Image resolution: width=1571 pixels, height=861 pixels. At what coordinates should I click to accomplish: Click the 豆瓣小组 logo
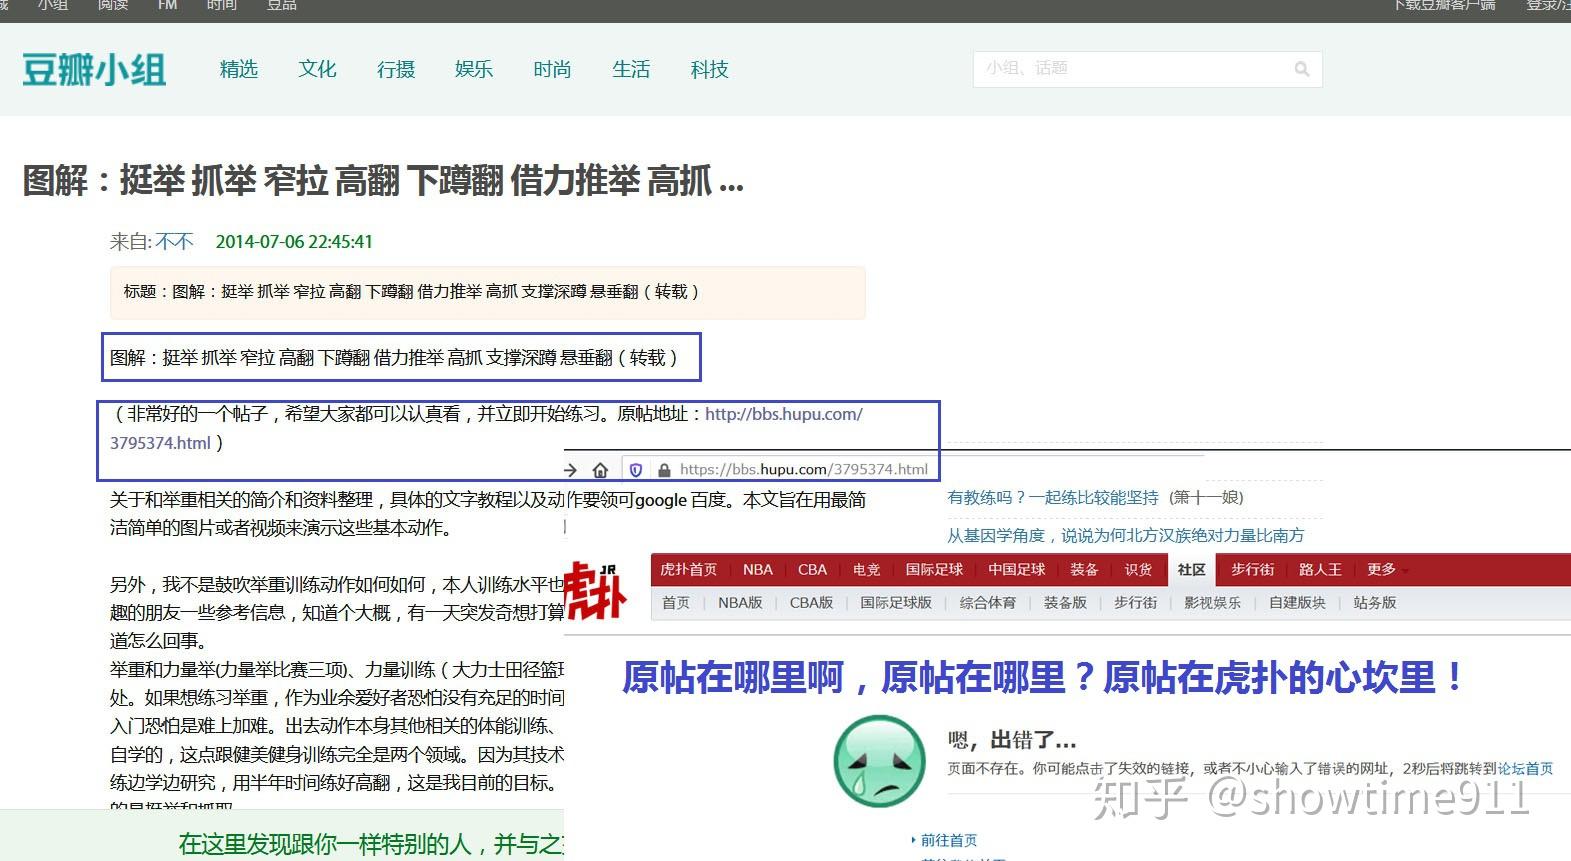[94, 70]
